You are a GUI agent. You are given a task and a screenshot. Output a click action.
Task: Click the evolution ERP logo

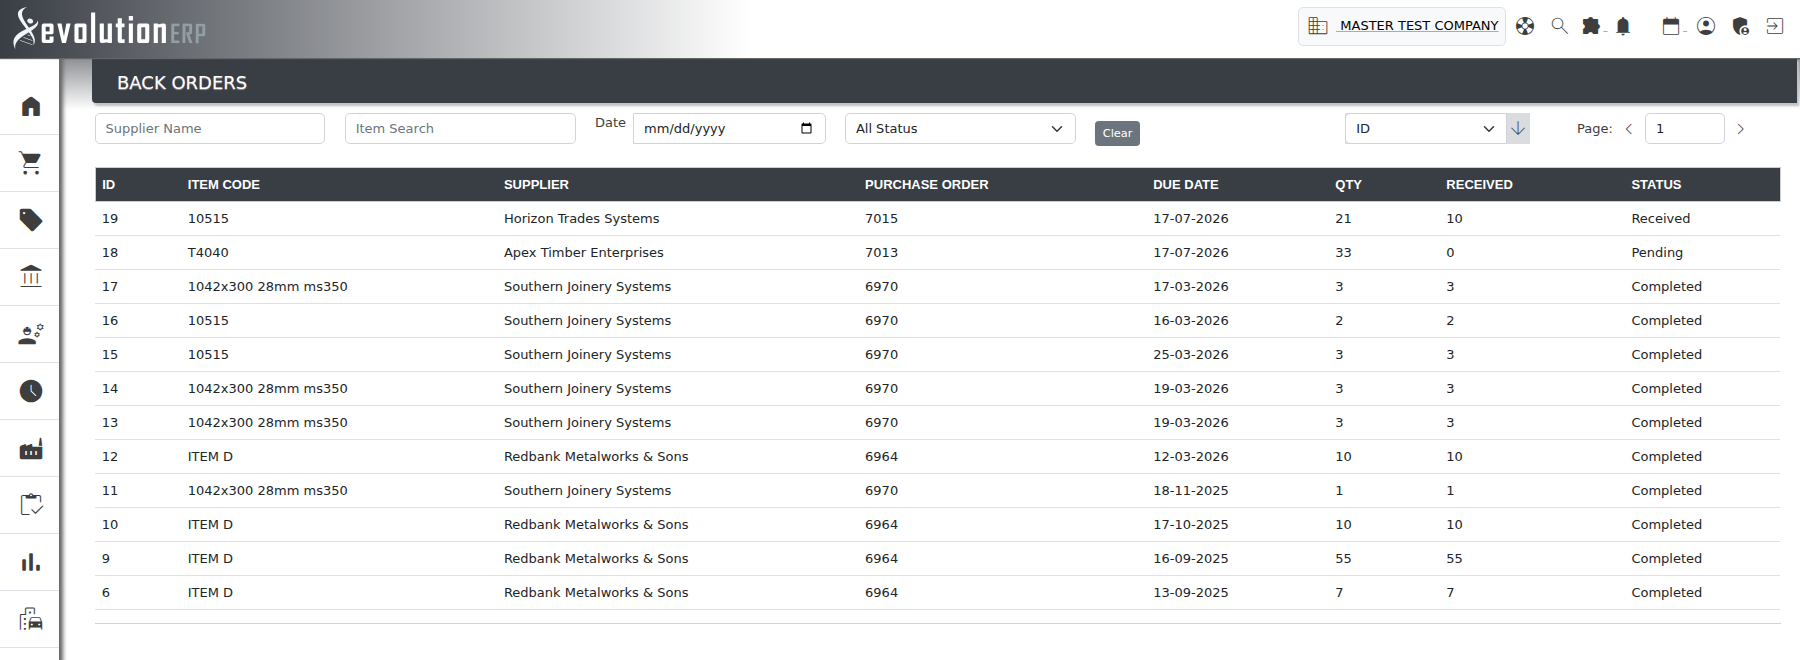tap(110, 29)
